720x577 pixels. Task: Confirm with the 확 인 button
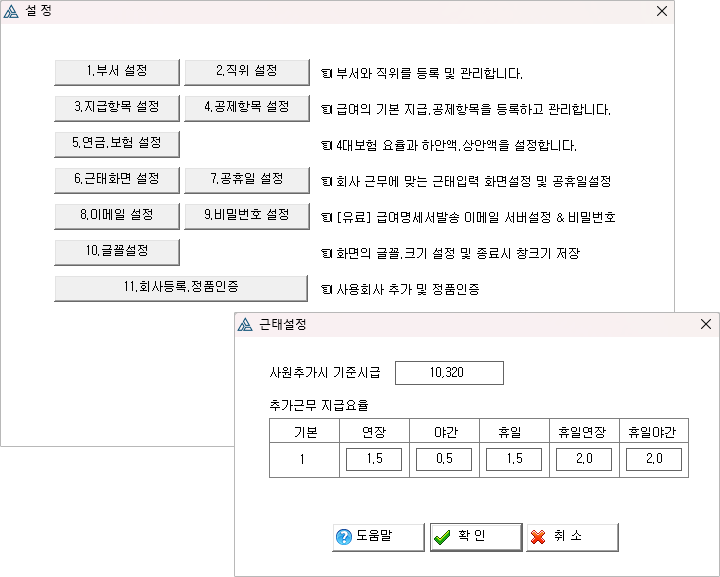pos(476,537)
